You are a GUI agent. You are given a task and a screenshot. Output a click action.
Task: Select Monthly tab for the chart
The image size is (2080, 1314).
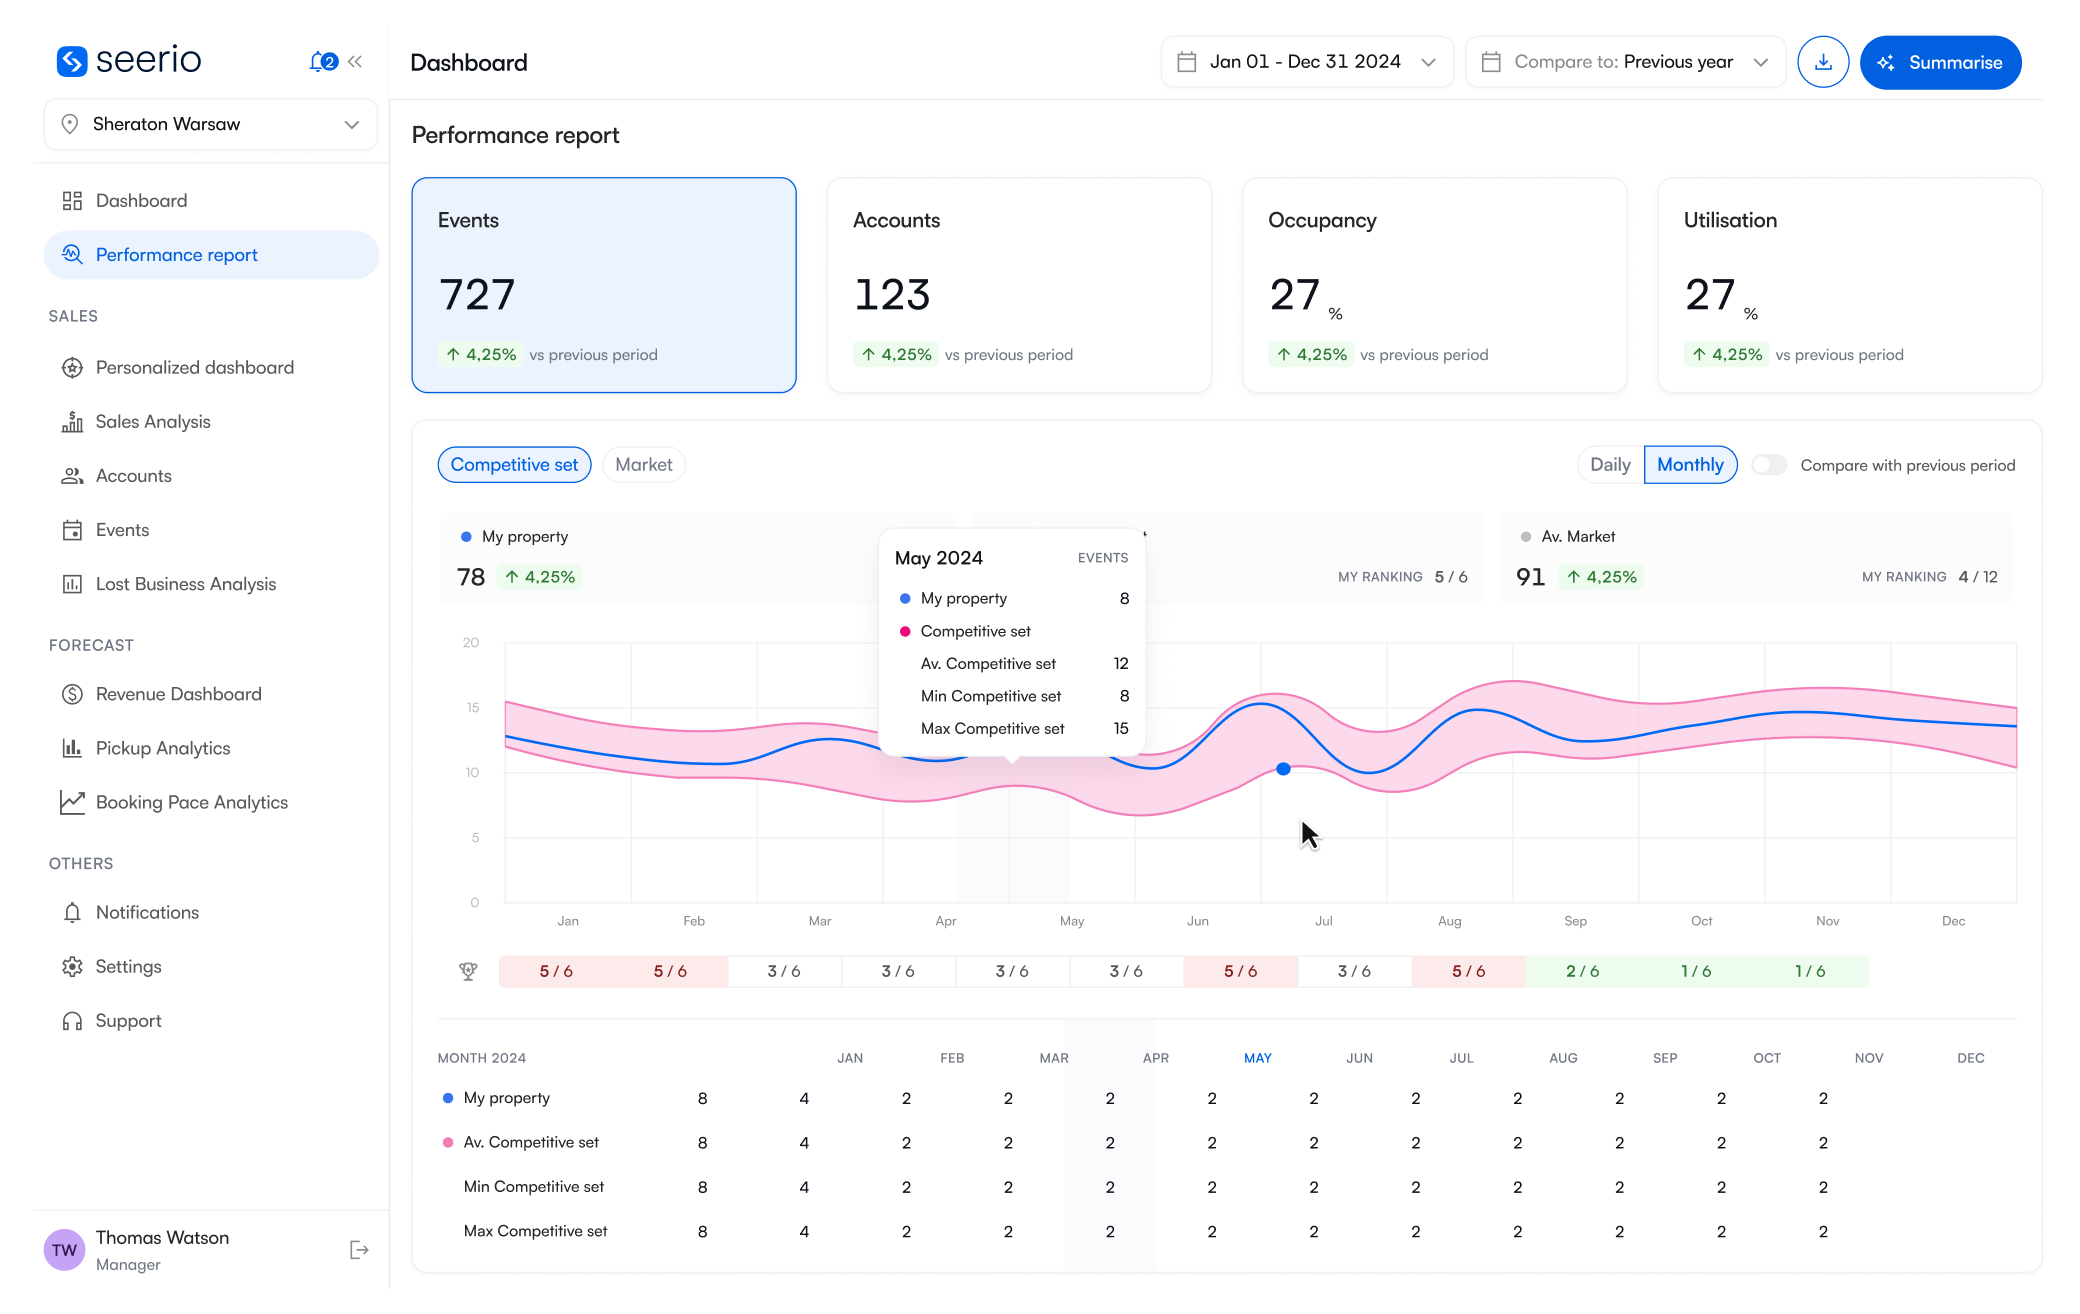coord(1690,464)
